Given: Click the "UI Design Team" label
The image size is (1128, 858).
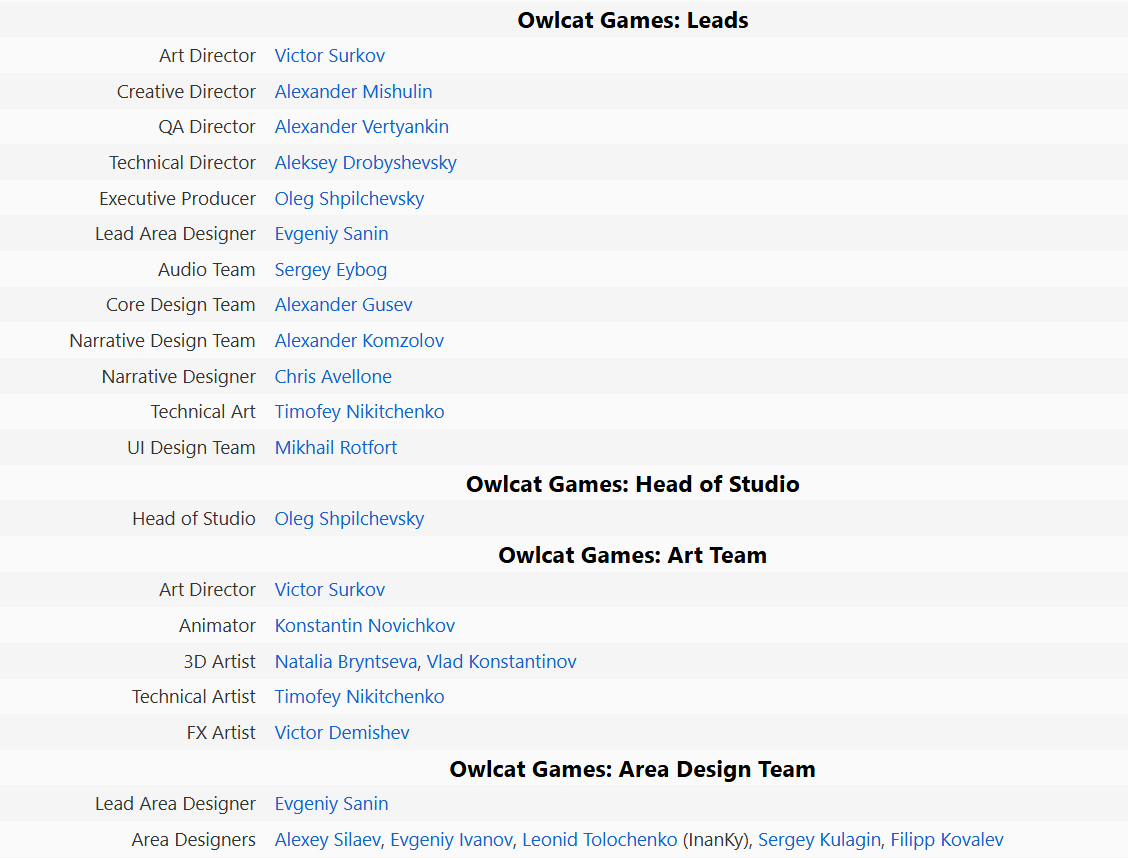Looking at the screenshot, I should pos(191,447).
